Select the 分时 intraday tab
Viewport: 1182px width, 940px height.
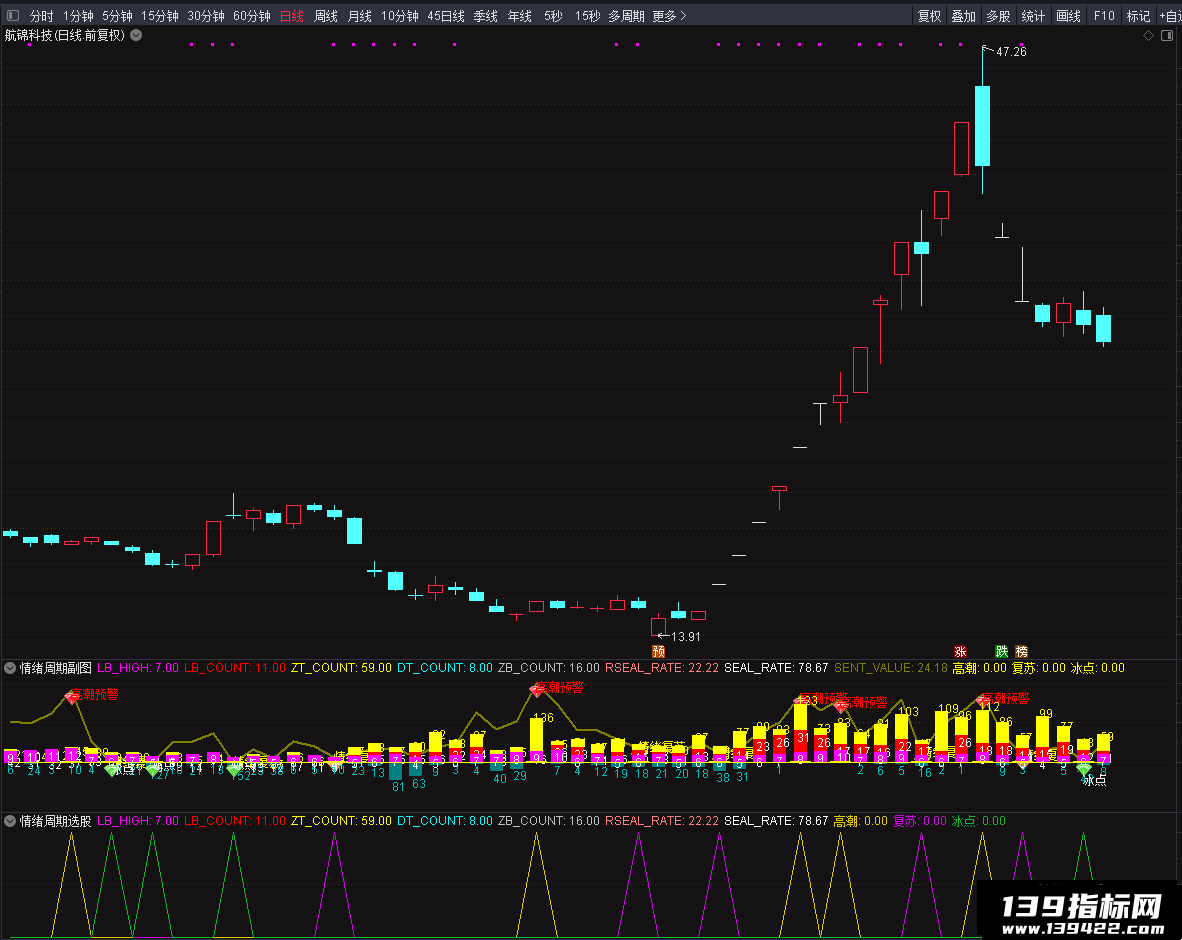click(x=41, y=16)
